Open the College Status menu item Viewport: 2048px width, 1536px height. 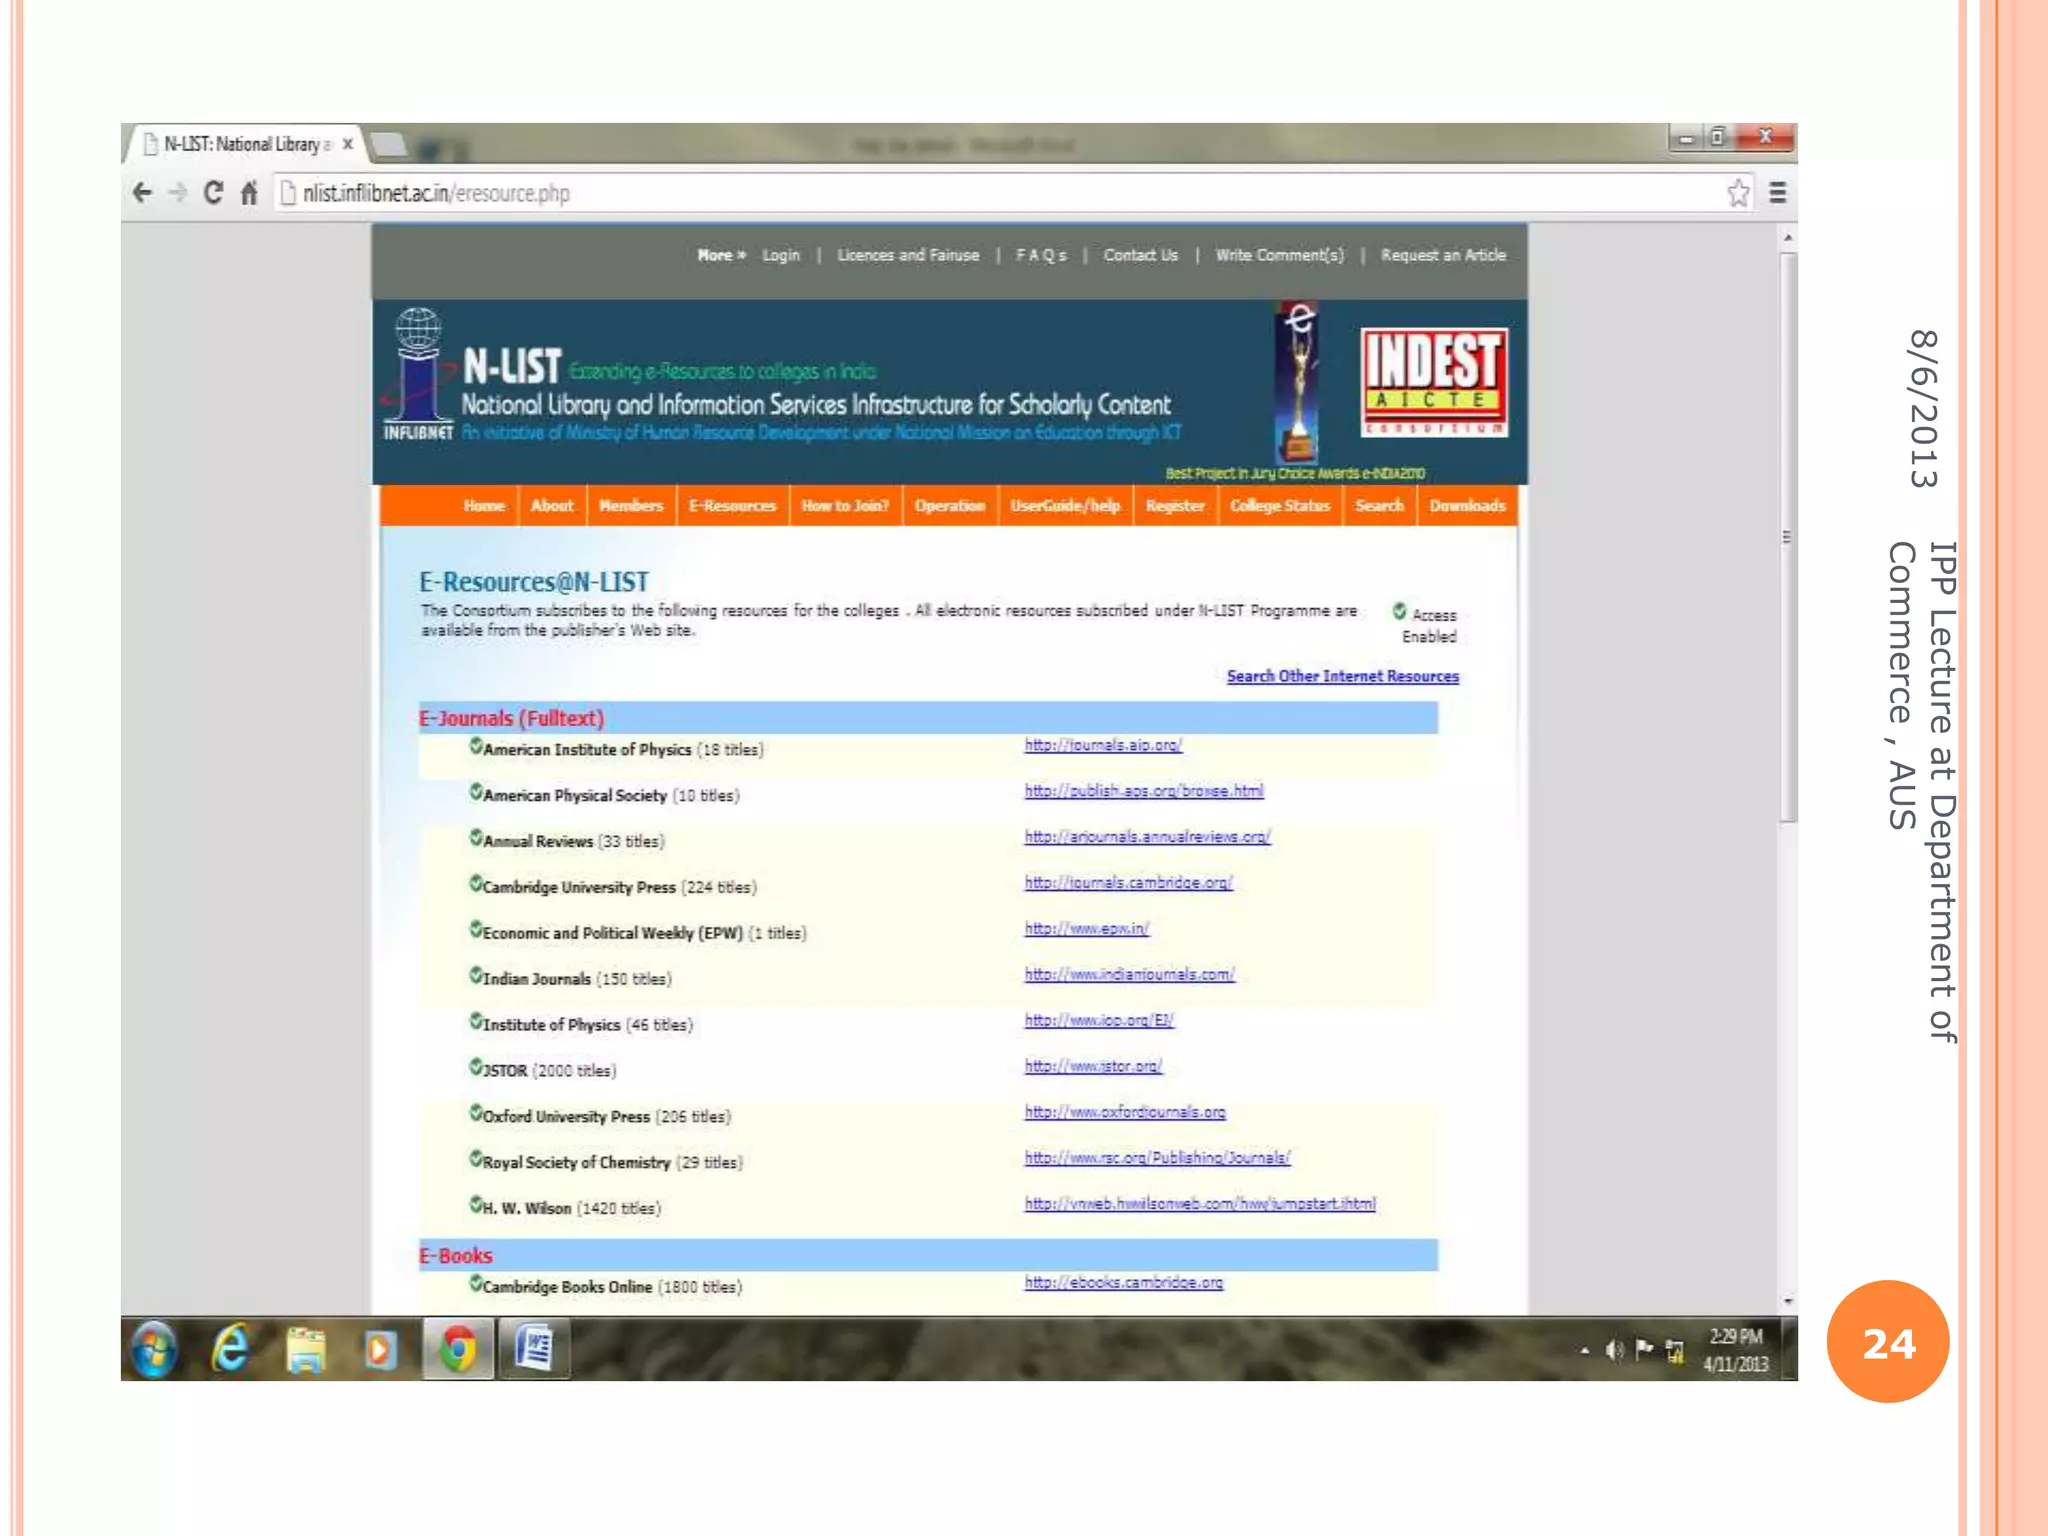(x=1279, y=506)
